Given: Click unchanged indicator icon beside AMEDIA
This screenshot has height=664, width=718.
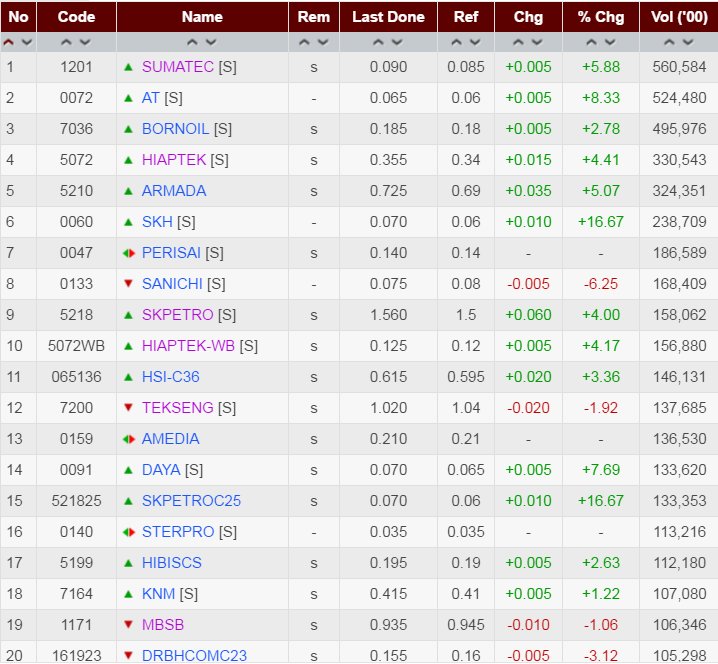Looking at the screenshot, I should click(129, 439).
